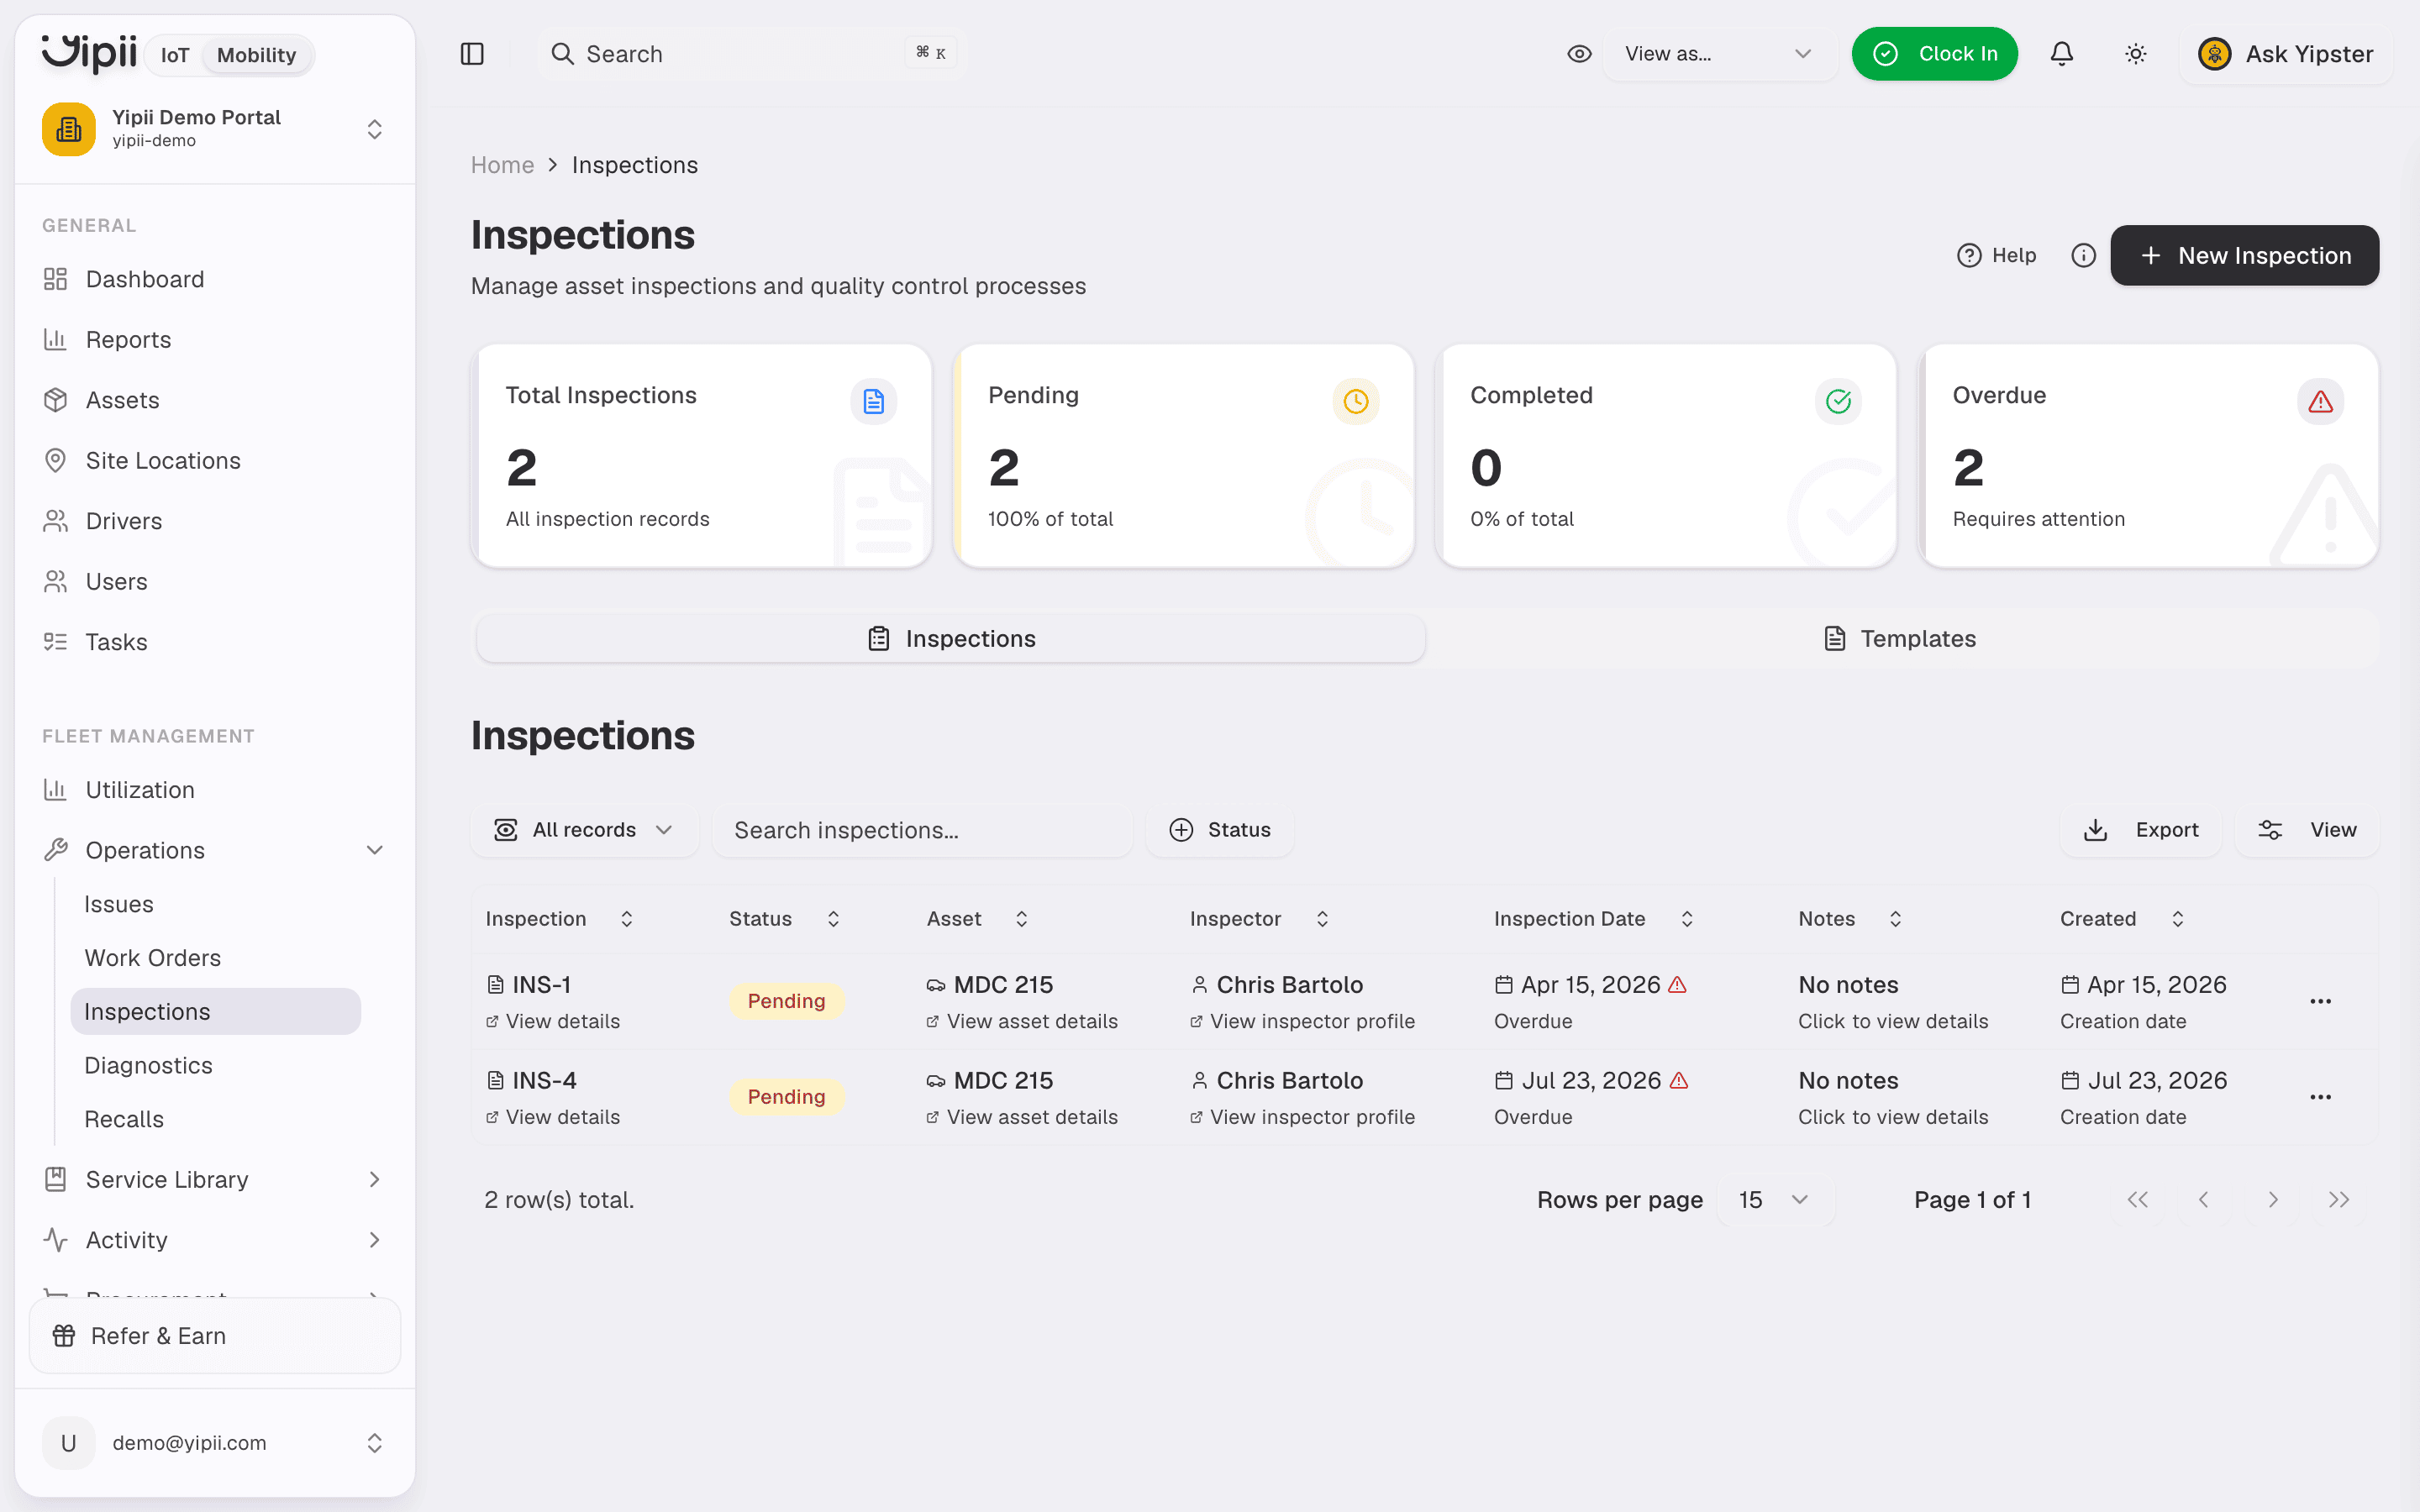Go to next page arrow
The width and height of the screenshot is (2420, 1512).
[2272, 1199]
